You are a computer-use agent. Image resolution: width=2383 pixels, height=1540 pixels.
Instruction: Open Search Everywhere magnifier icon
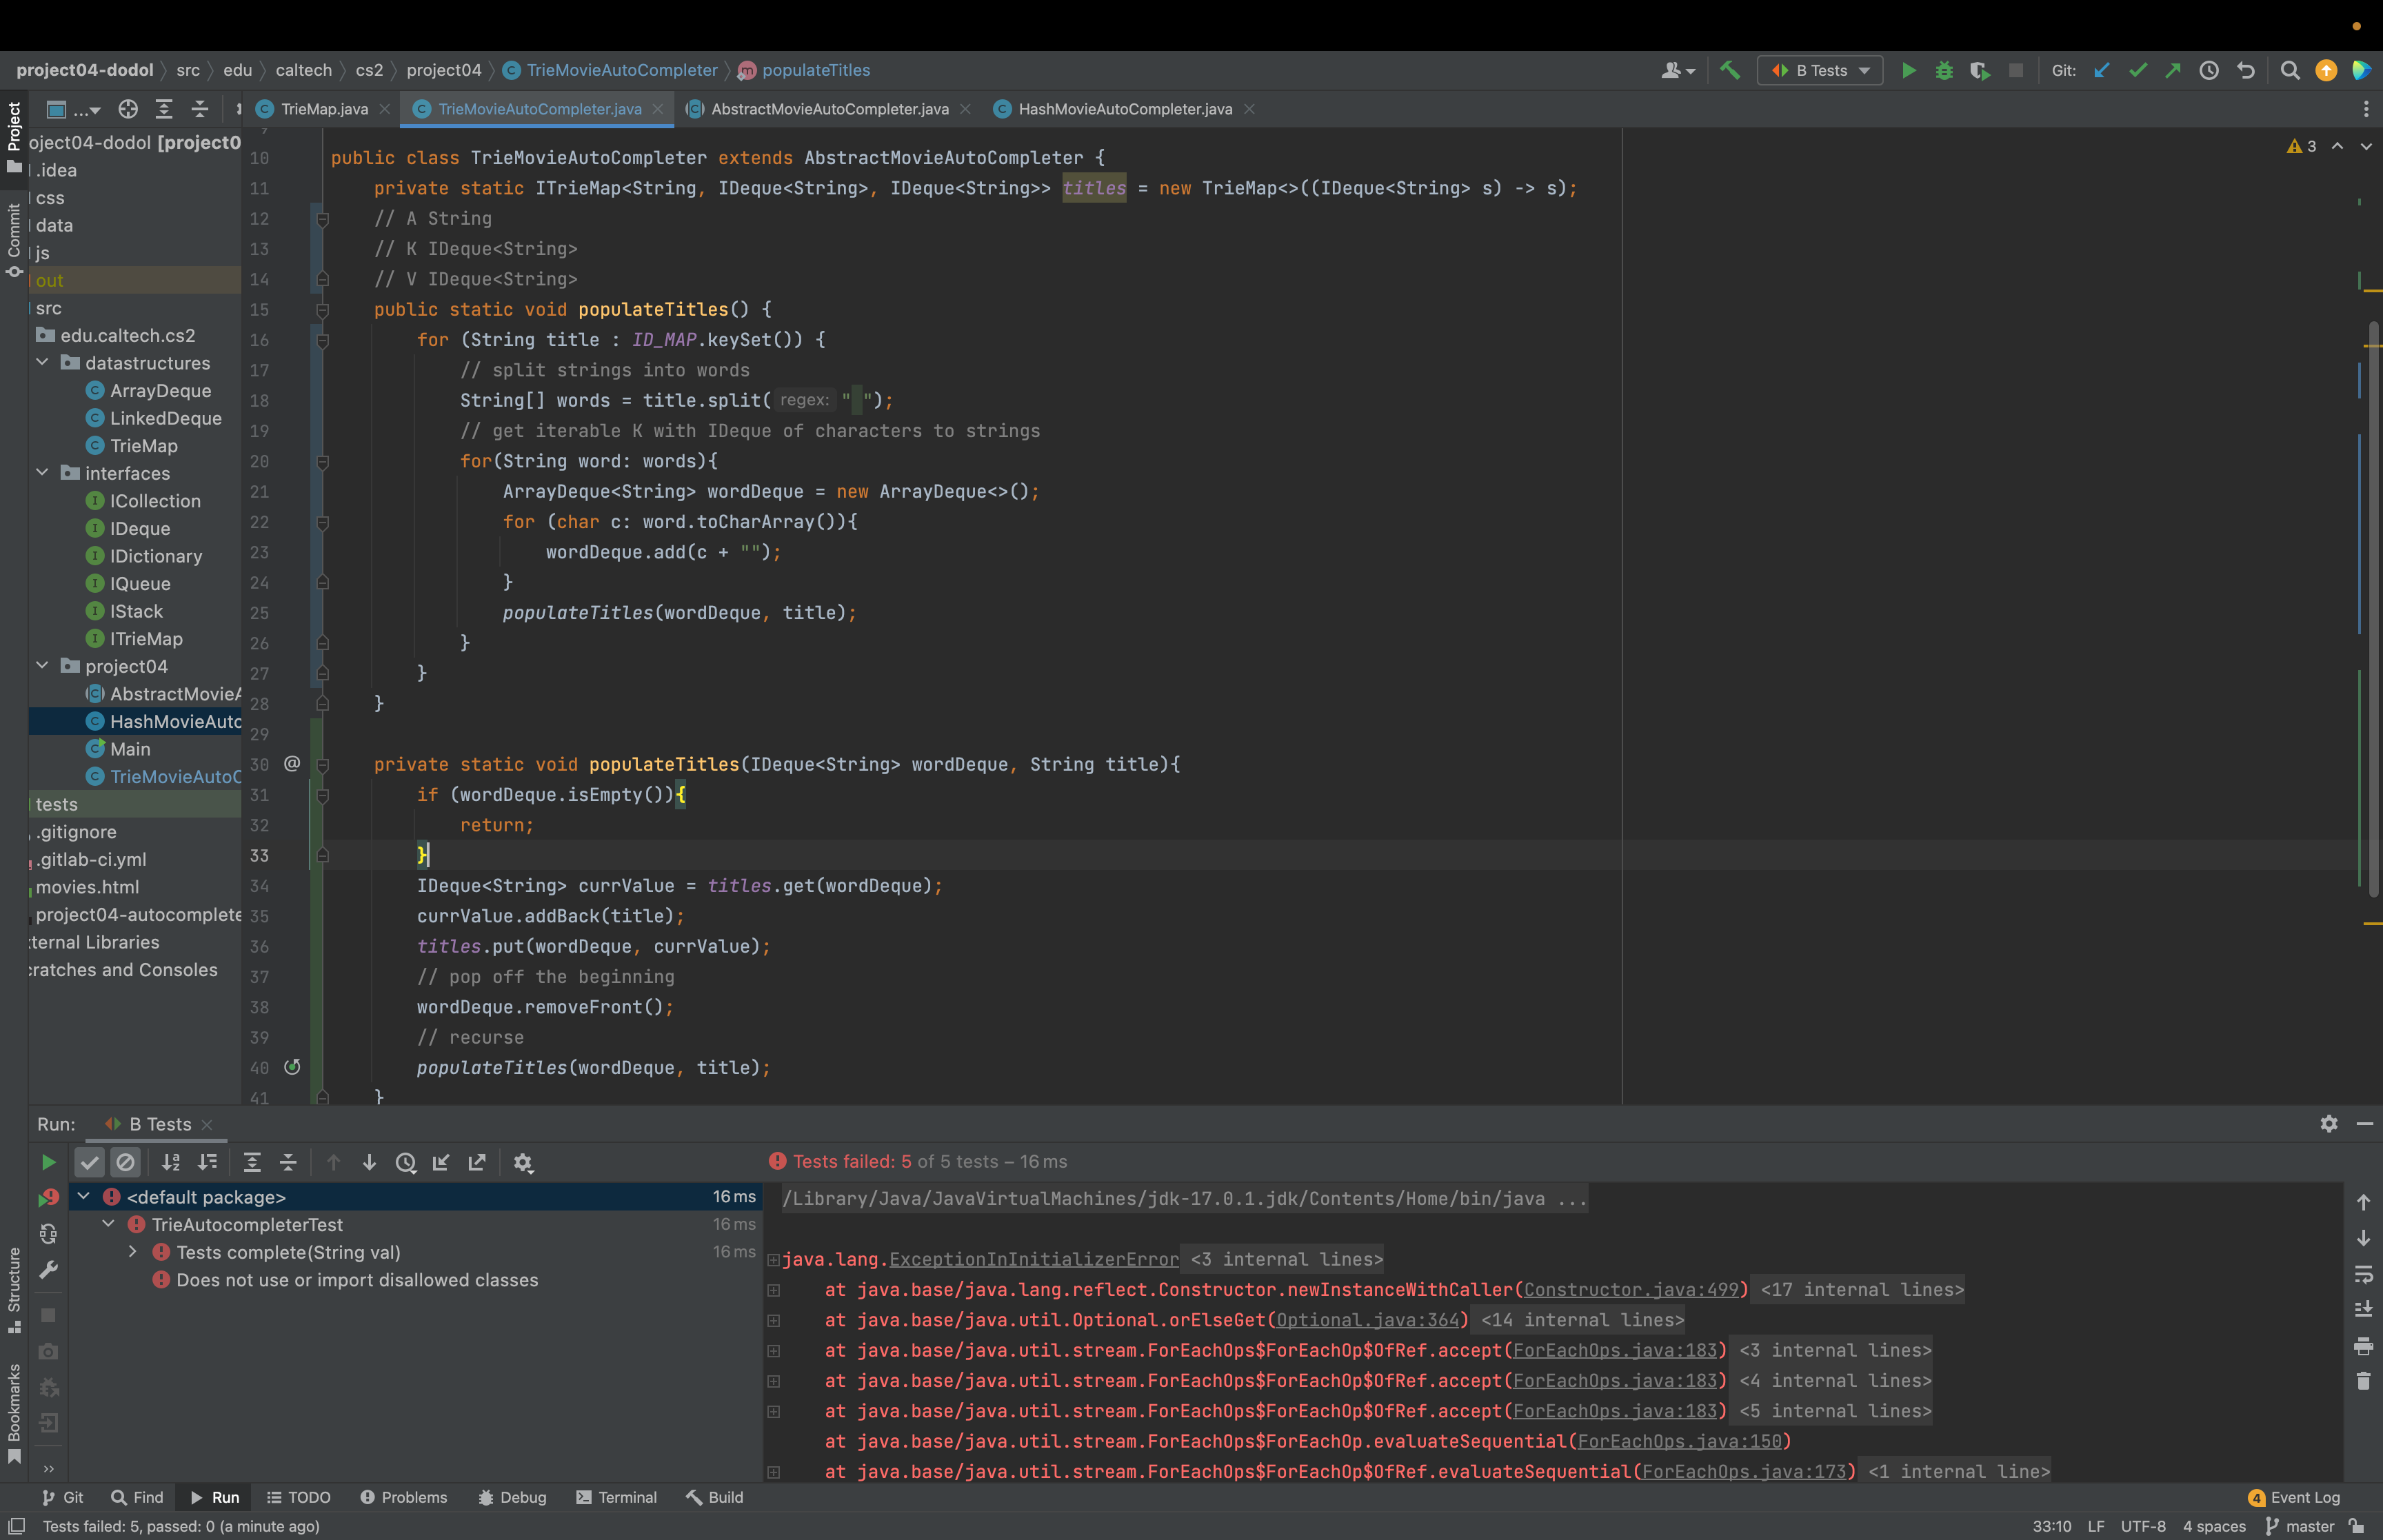[2289, 70]
